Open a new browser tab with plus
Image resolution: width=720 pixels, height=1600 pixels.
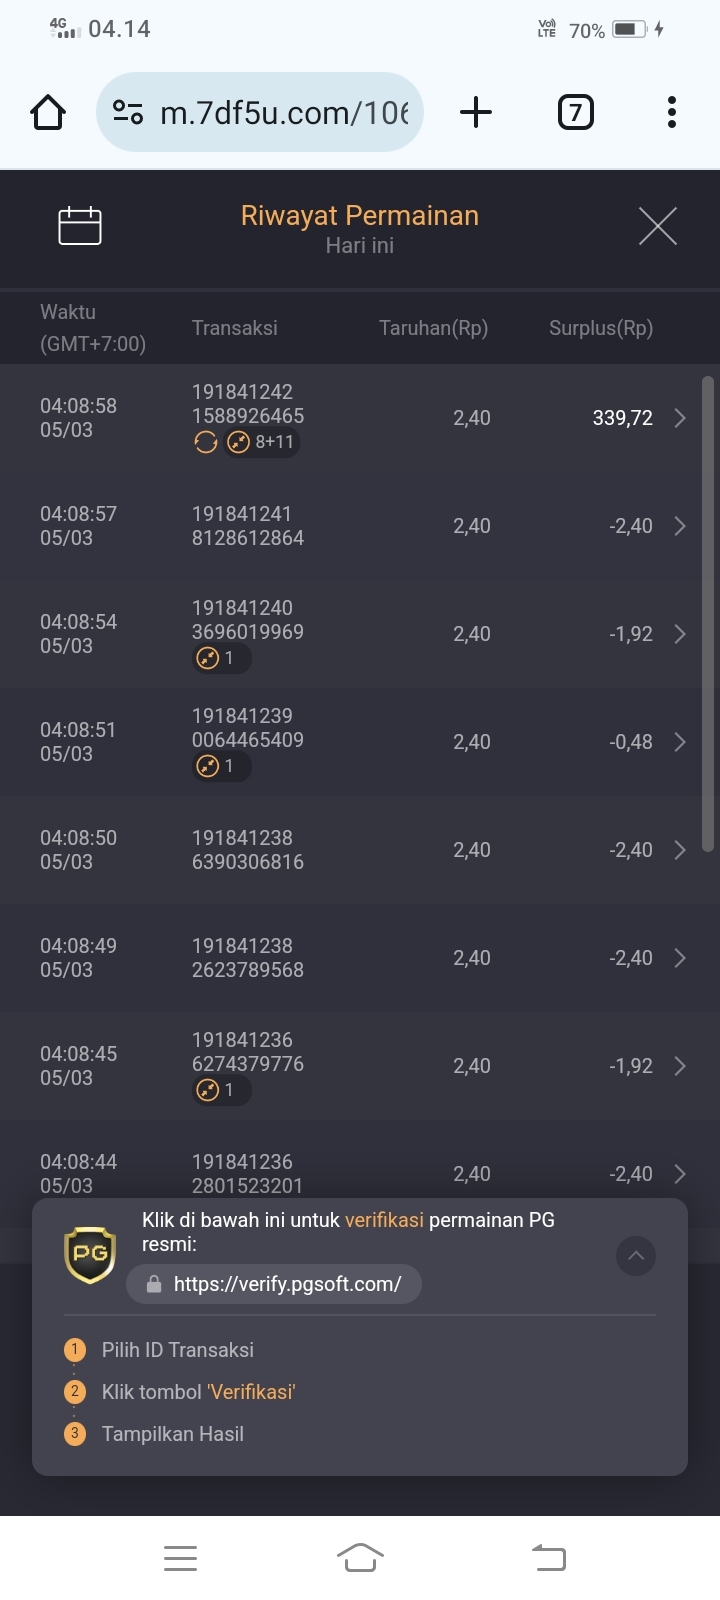click(476, 112)
